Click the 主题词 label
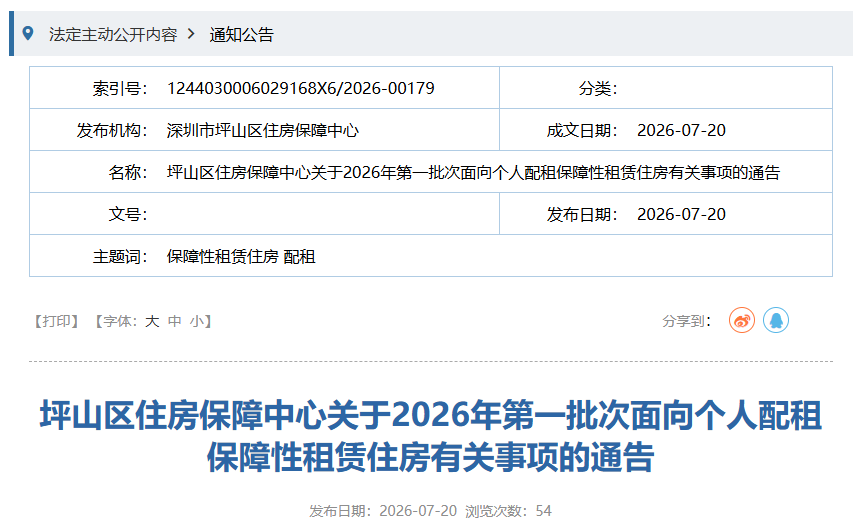This screenshot has width=864, height=529. (120, 257)
